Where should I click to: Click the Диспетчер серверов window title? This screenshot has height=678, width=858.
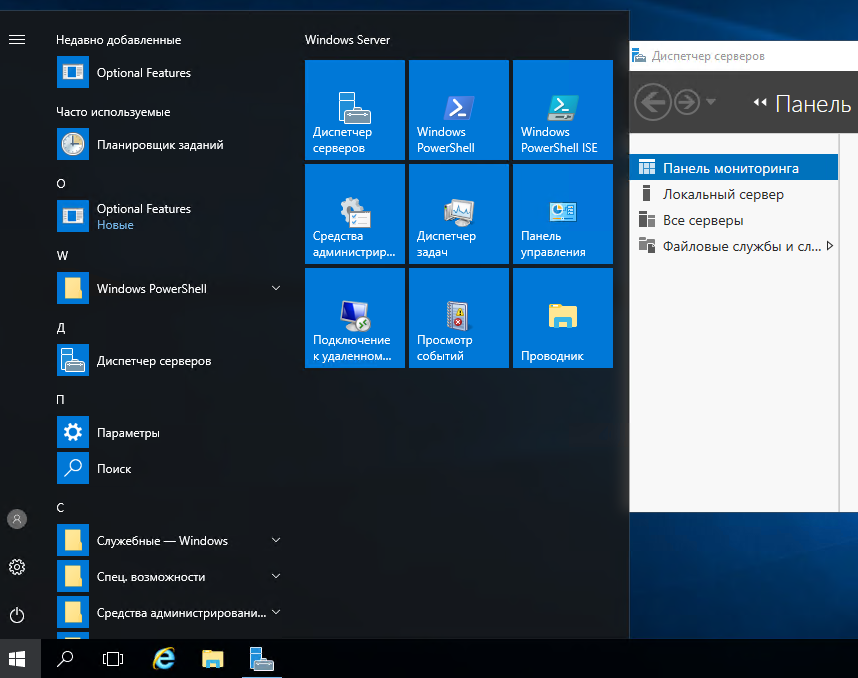coord(708,56)
